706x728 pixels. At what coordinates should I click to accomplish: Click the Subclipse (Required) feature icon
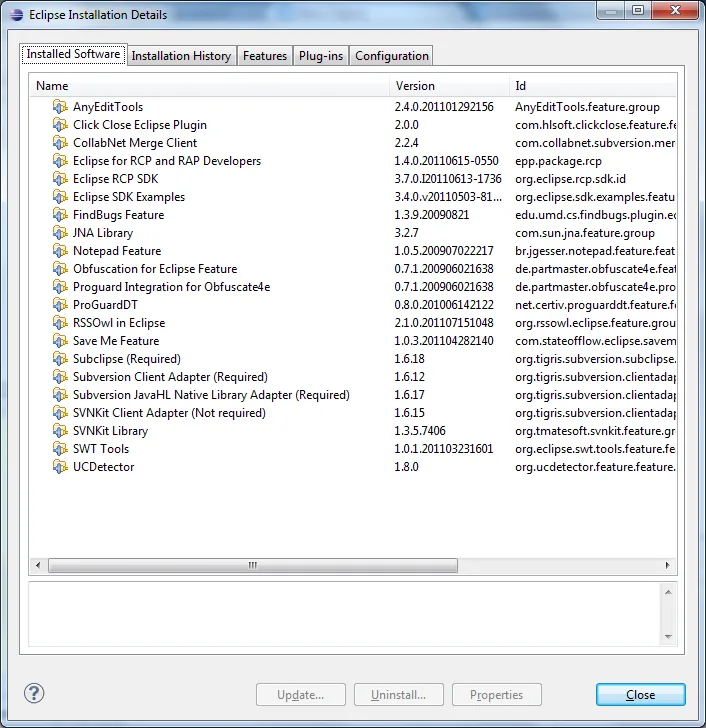coord(59,359)
